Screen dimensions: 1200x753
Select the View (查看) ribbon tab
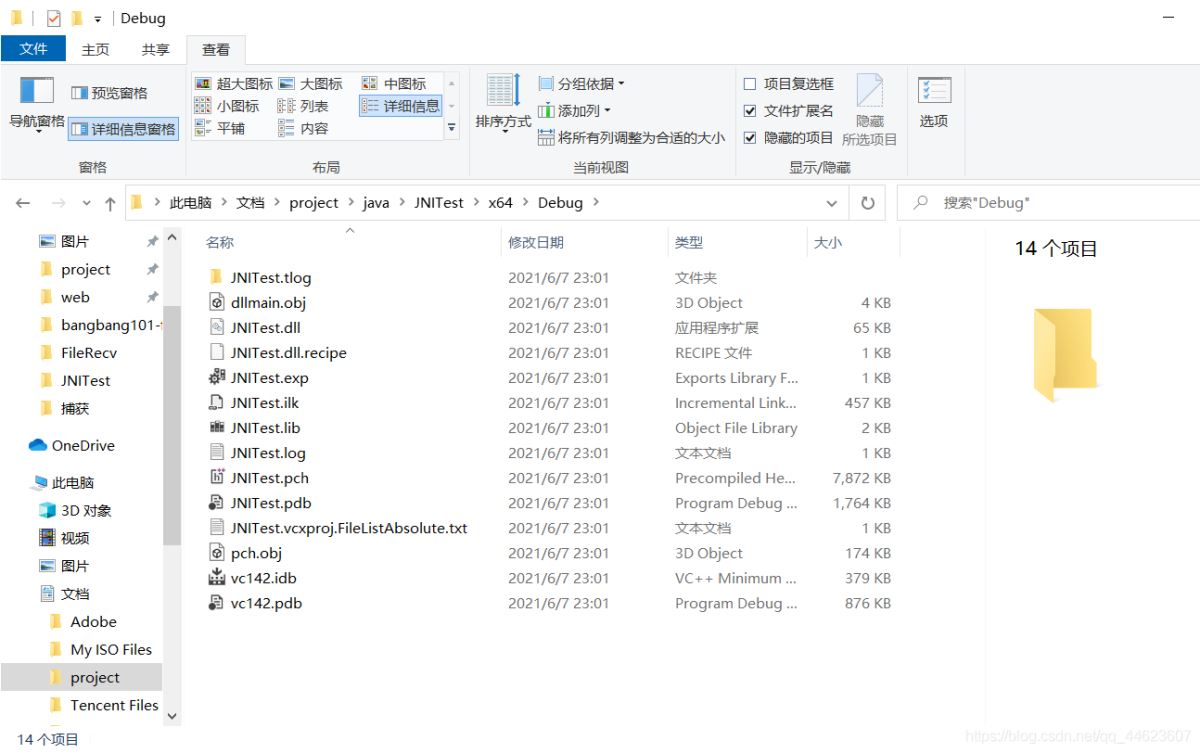pos(216,49)
